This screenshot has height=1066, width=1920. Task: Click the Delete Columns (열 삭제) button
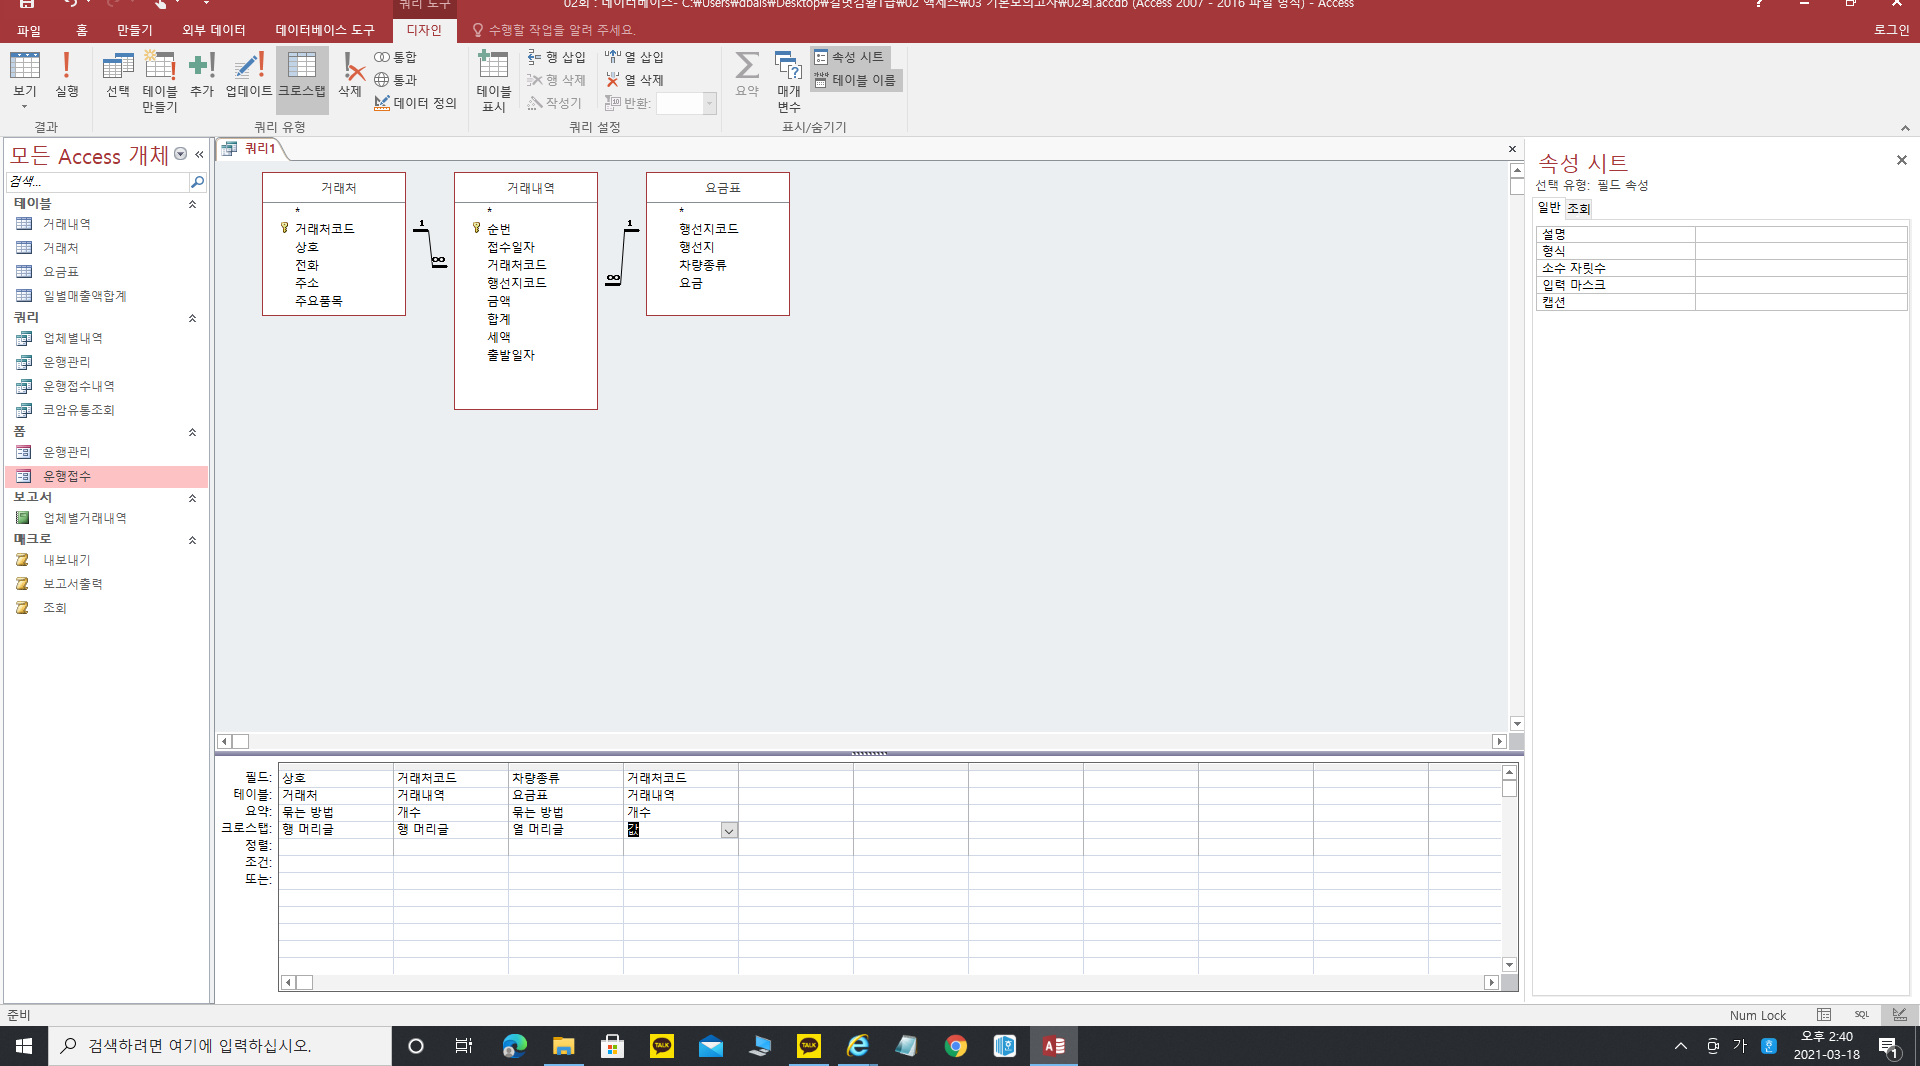635,80
